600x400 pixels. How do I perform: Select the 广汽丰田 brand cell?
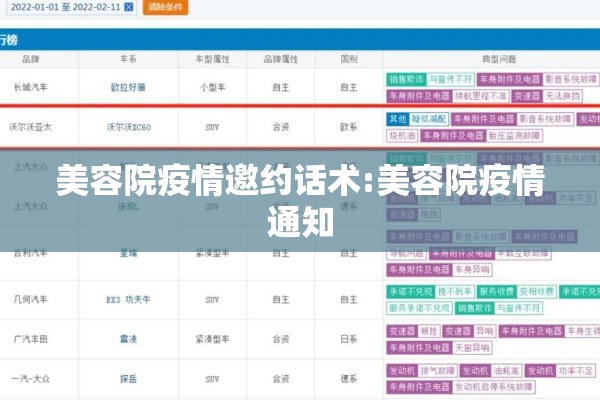tap(31, 339)
